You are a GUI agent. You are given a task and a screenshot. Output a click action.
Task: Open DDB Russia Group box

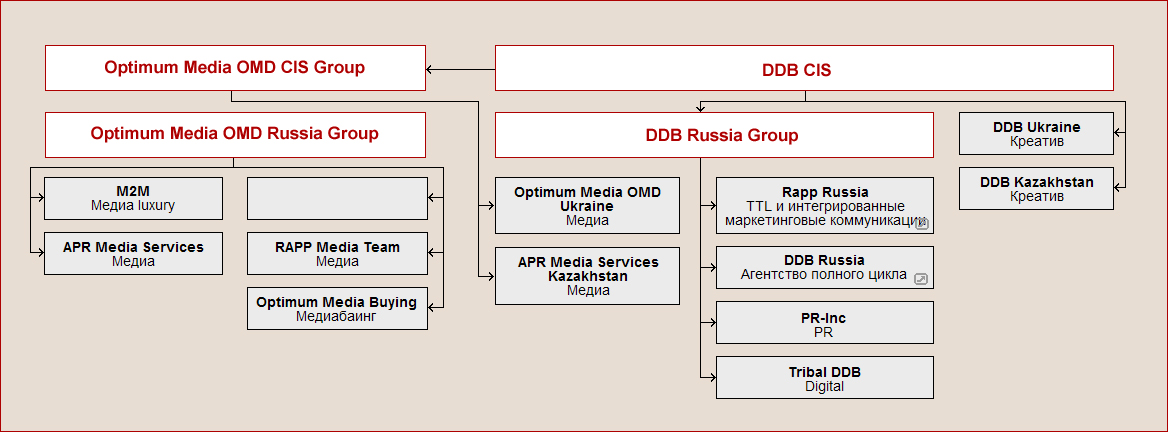tap(714, 135)
